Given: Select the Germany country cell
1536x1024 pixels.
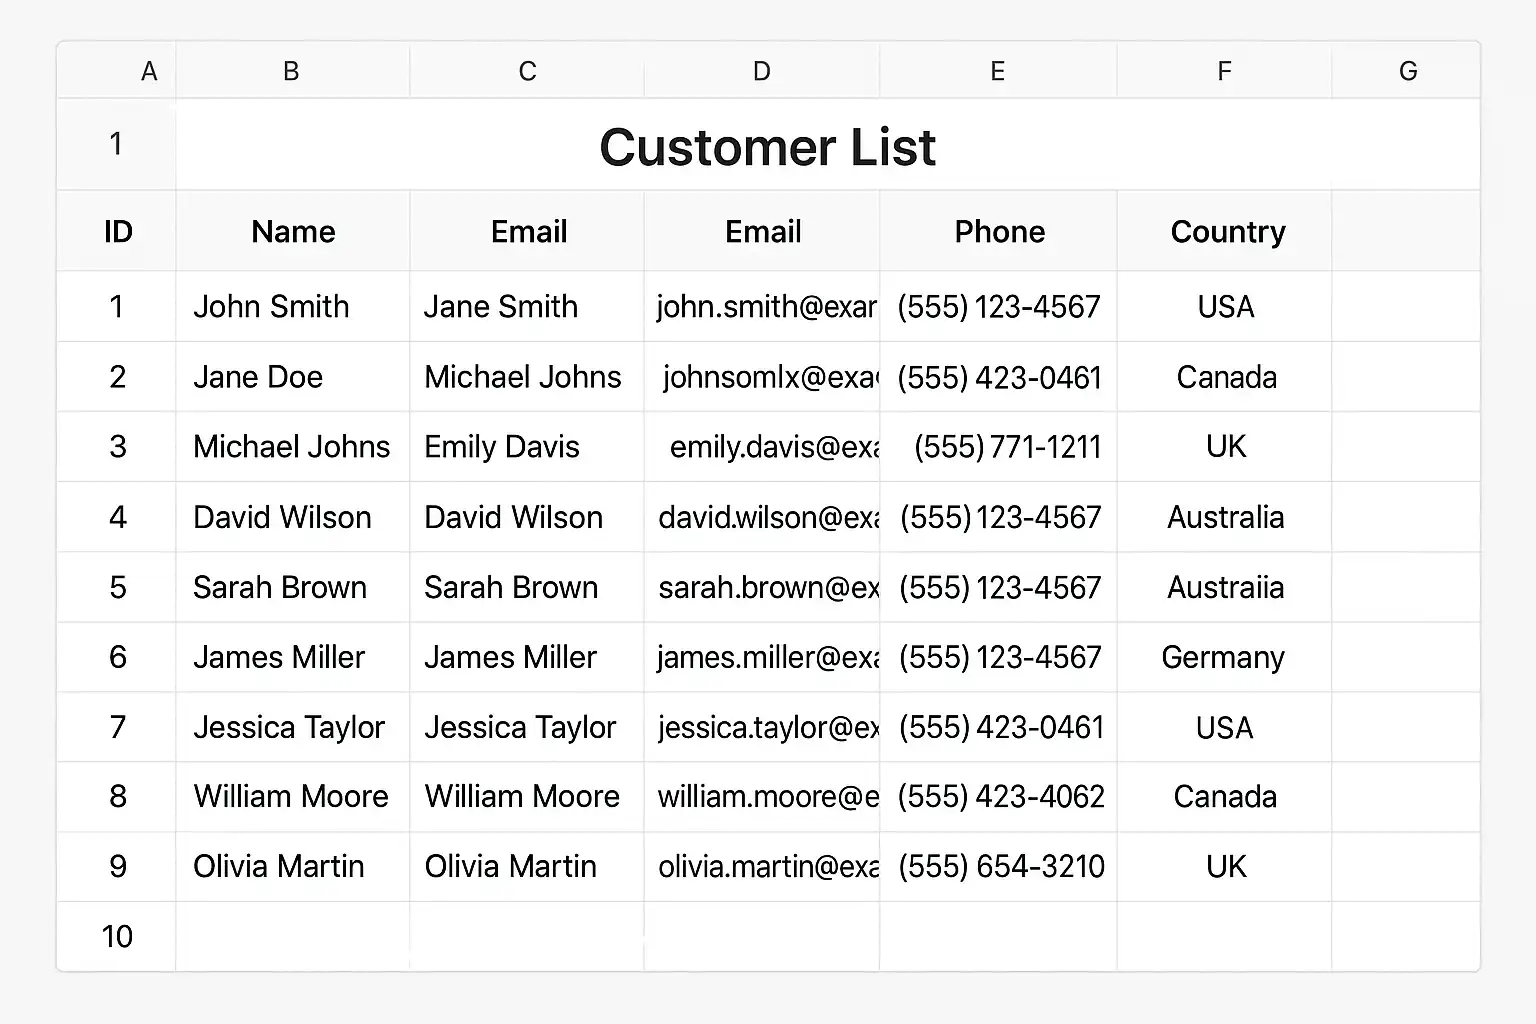Looking at the screenshot, I should coord(1223,657).
